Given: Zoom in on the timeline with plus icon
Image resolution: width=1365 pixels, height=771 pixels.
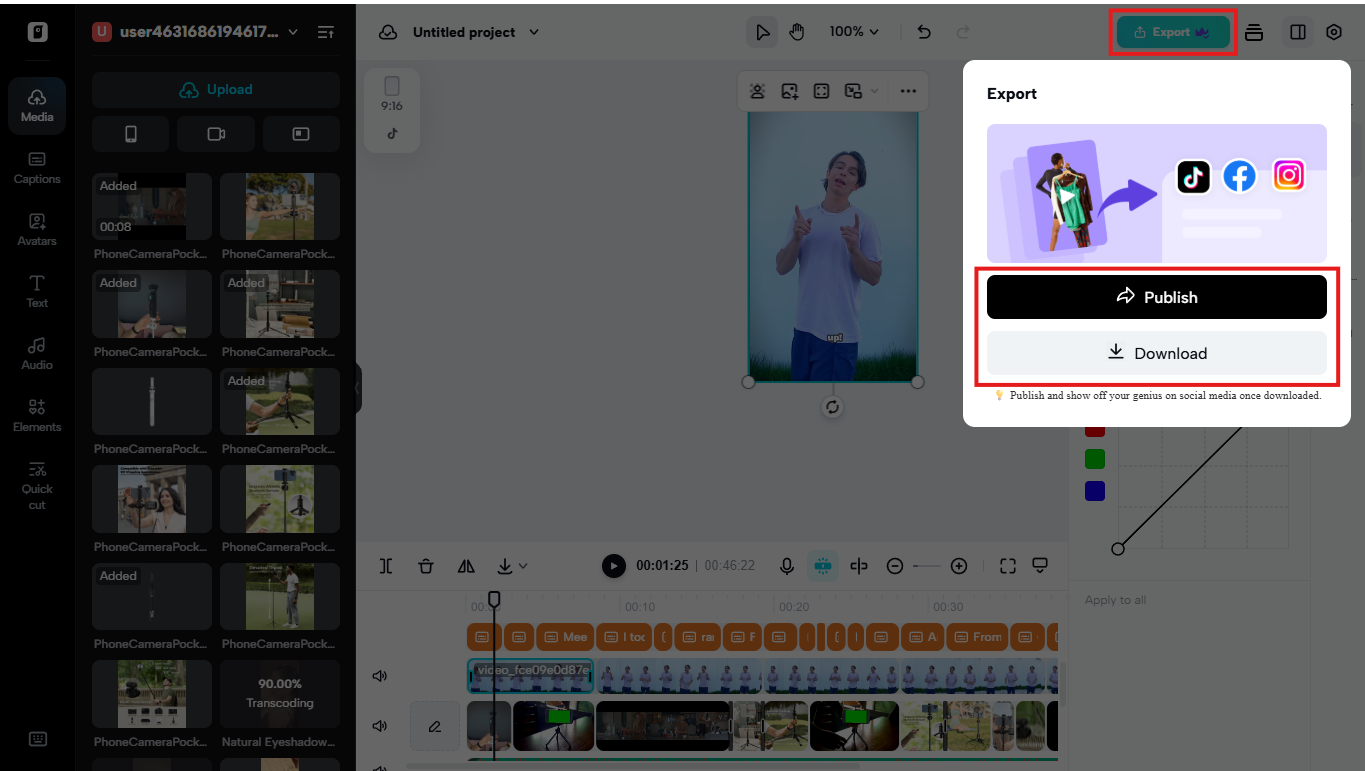Looking at the screenshot, I should (959, 565).
